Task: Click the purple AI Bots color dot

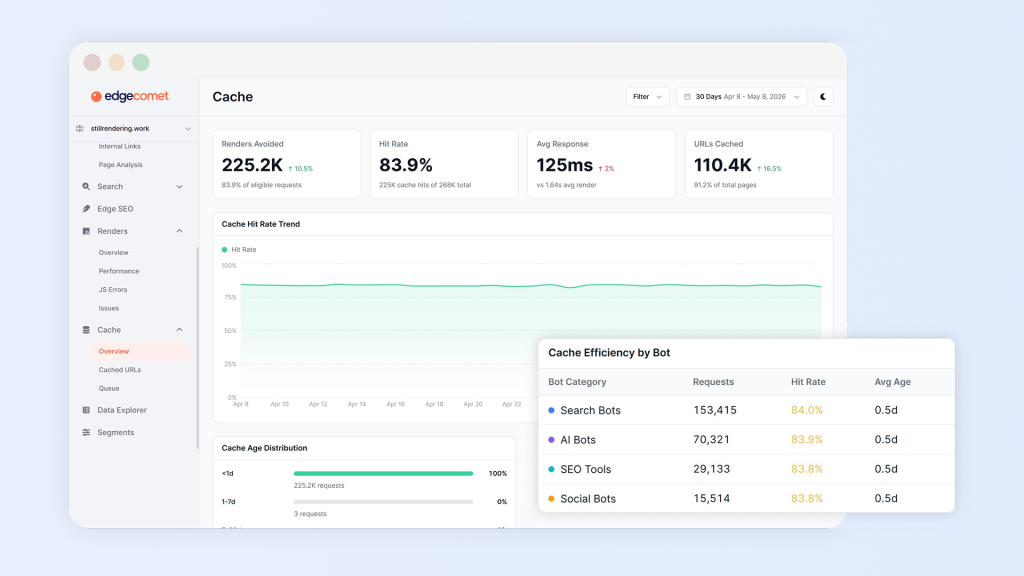Action: 551,440
